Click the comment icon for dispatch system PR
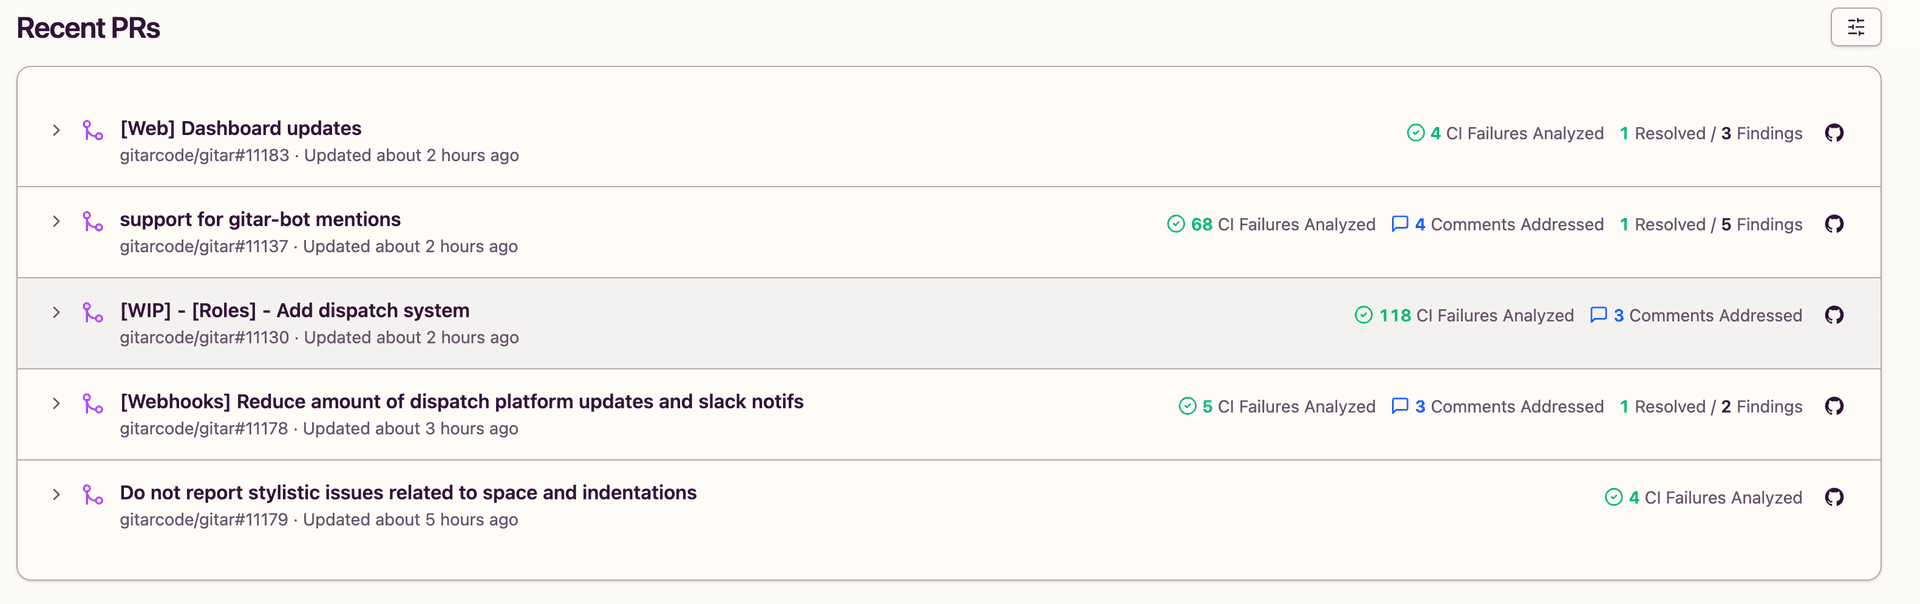 tap(1598, 315)
